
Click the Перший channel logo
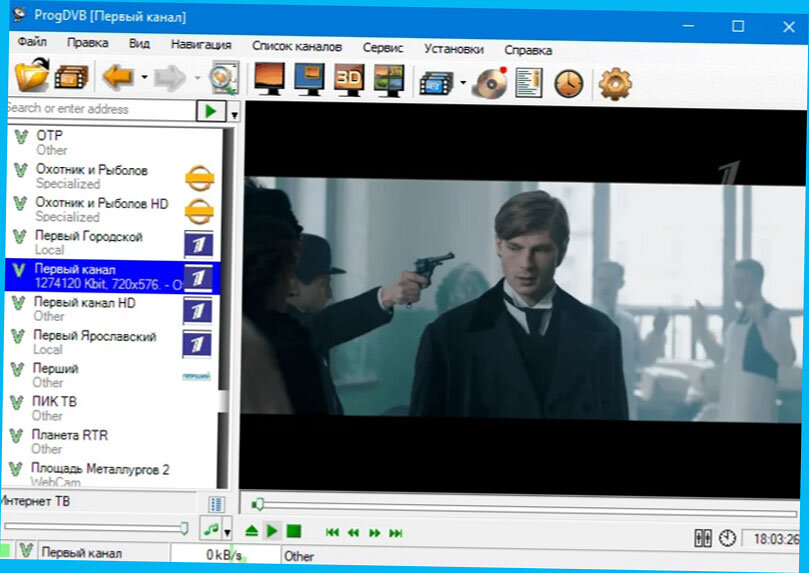pyautogui.click(x=196, y=376)
